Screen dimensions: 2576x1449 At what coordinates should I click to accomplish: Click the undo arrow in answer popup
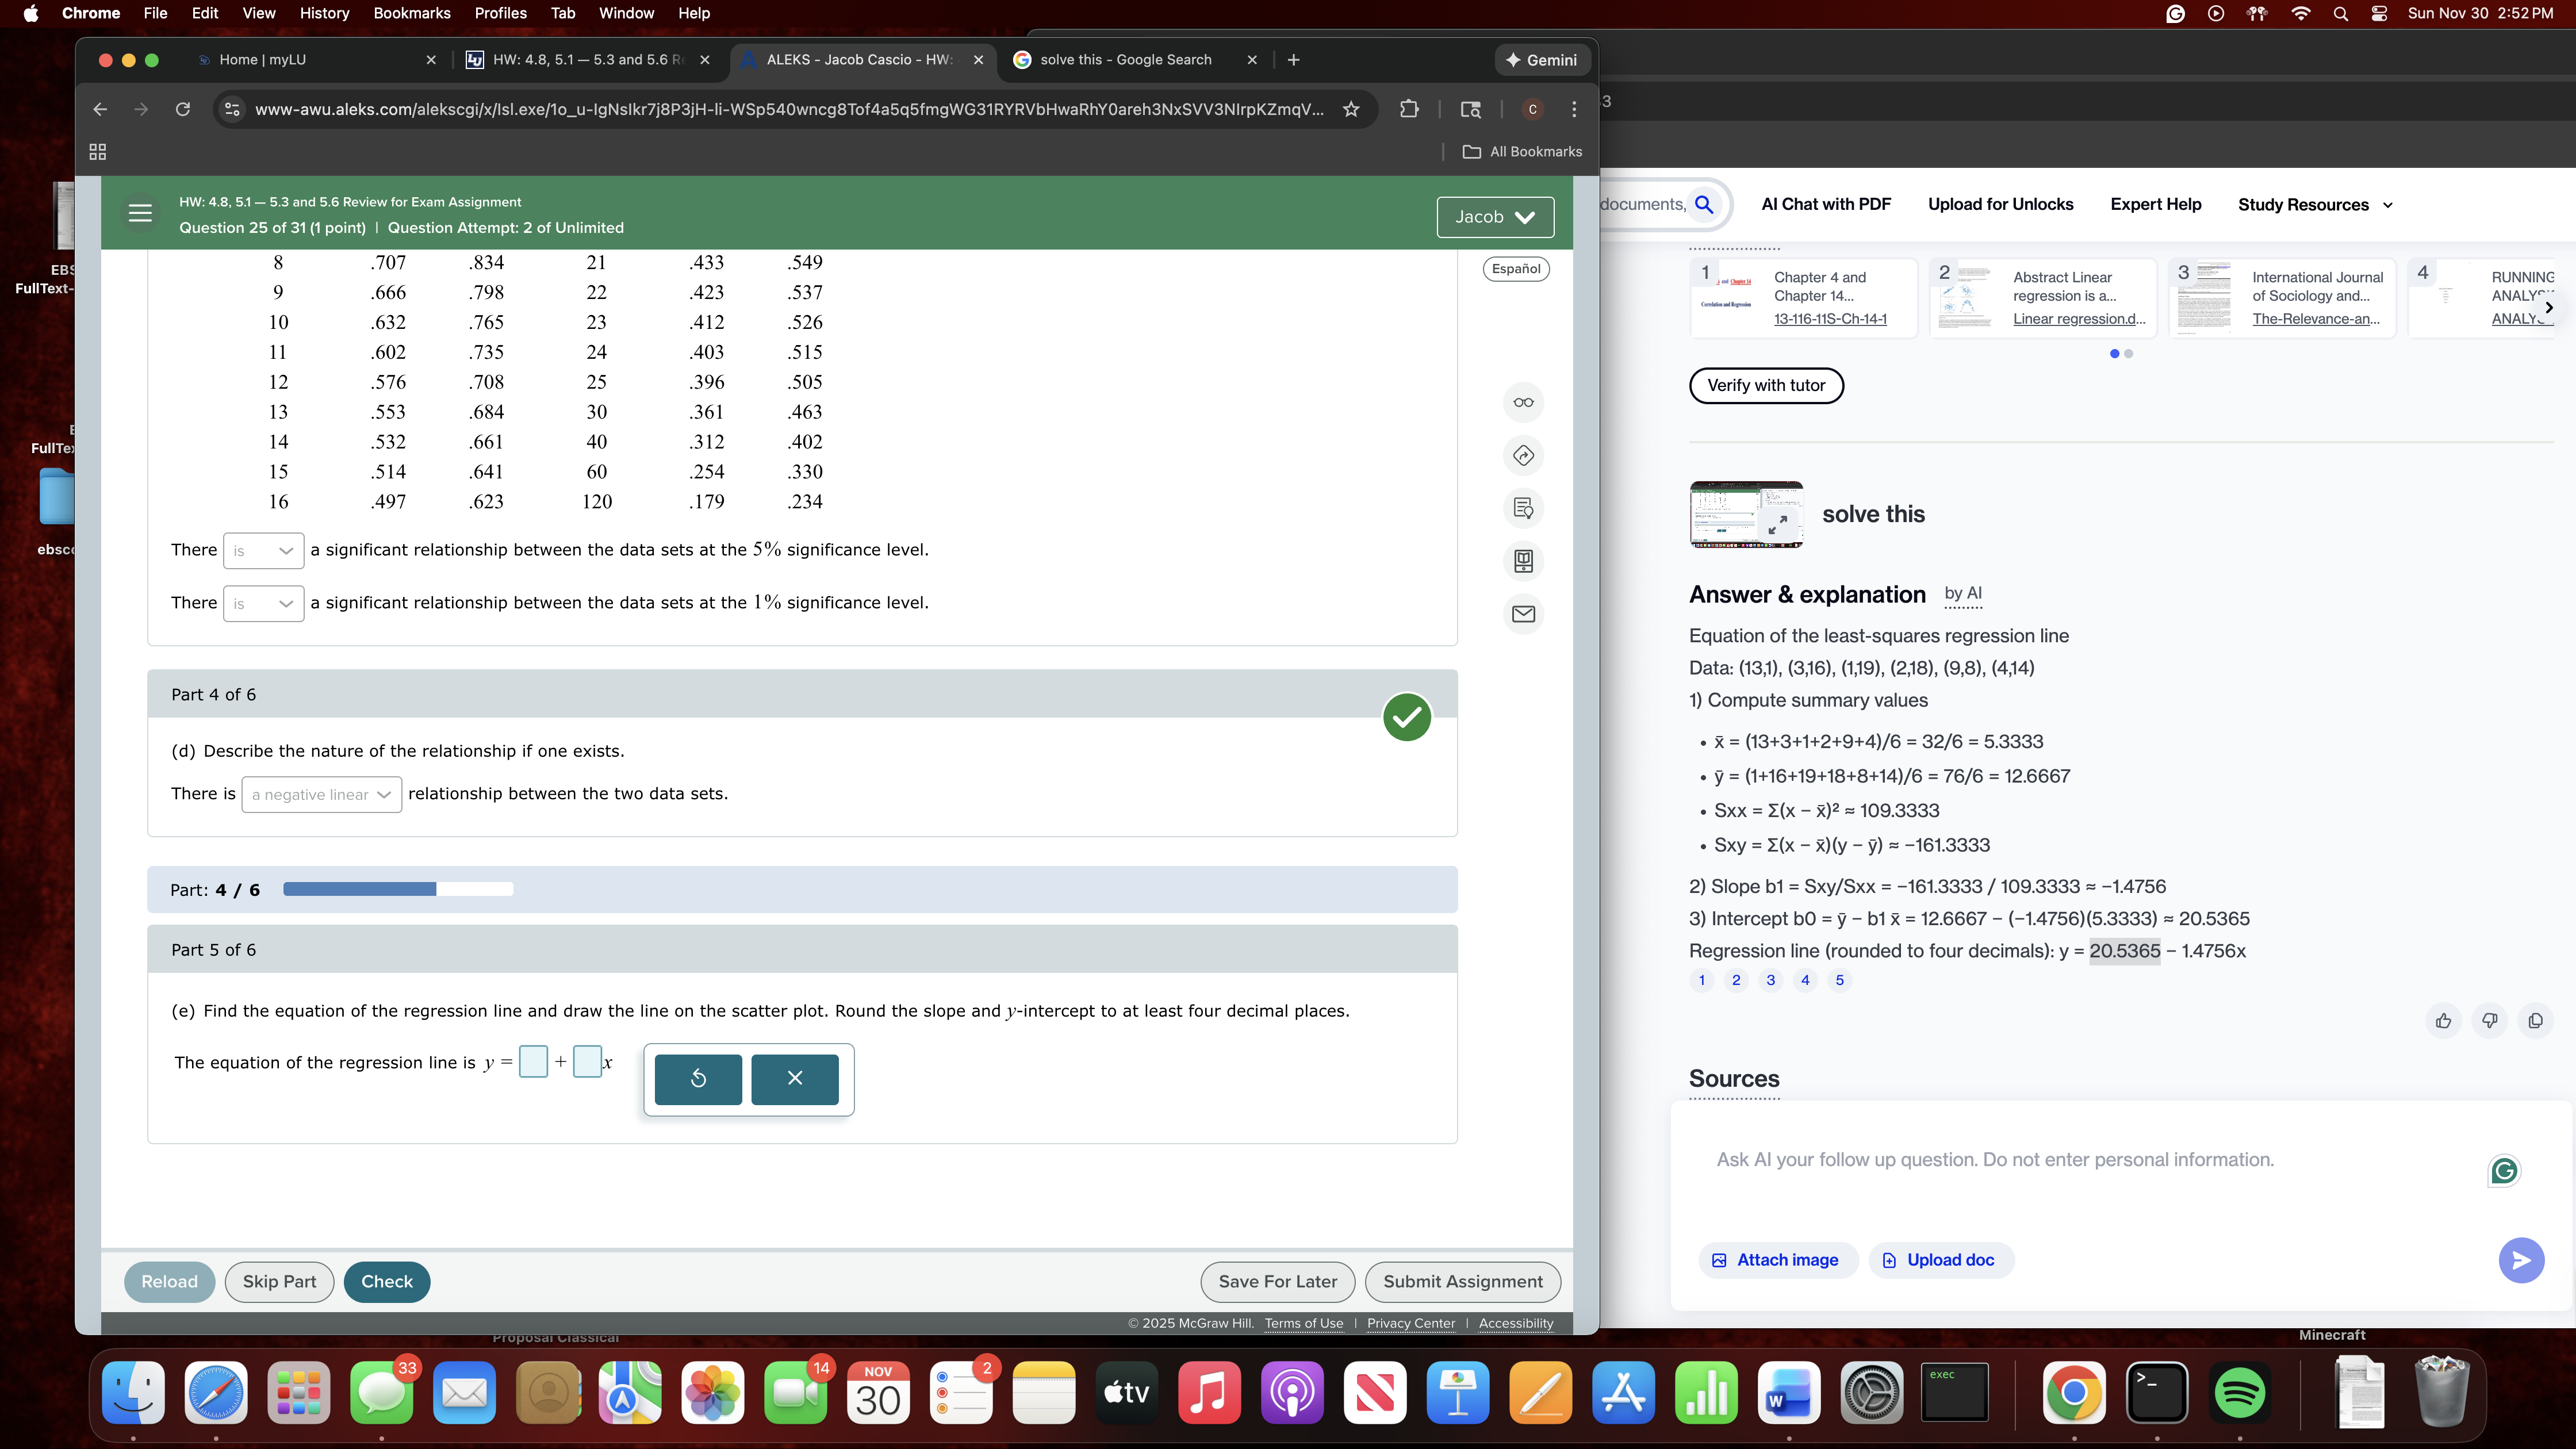point(697,1079)
